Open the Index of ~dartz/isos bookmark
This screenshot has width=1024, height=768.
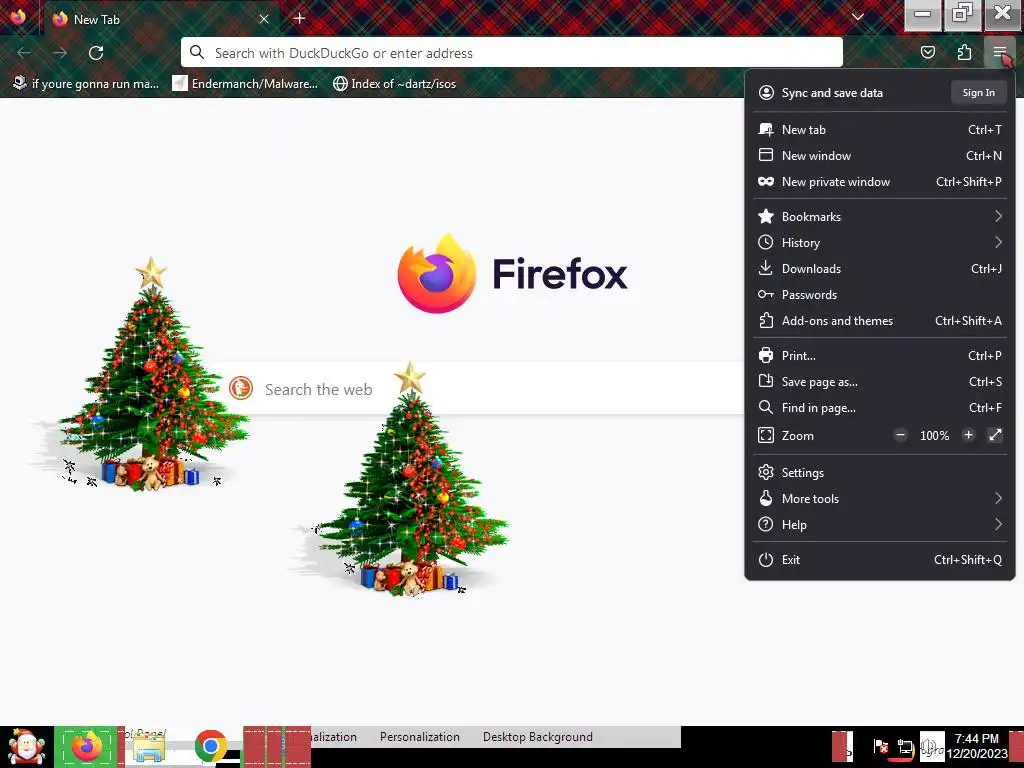point(394,84)
